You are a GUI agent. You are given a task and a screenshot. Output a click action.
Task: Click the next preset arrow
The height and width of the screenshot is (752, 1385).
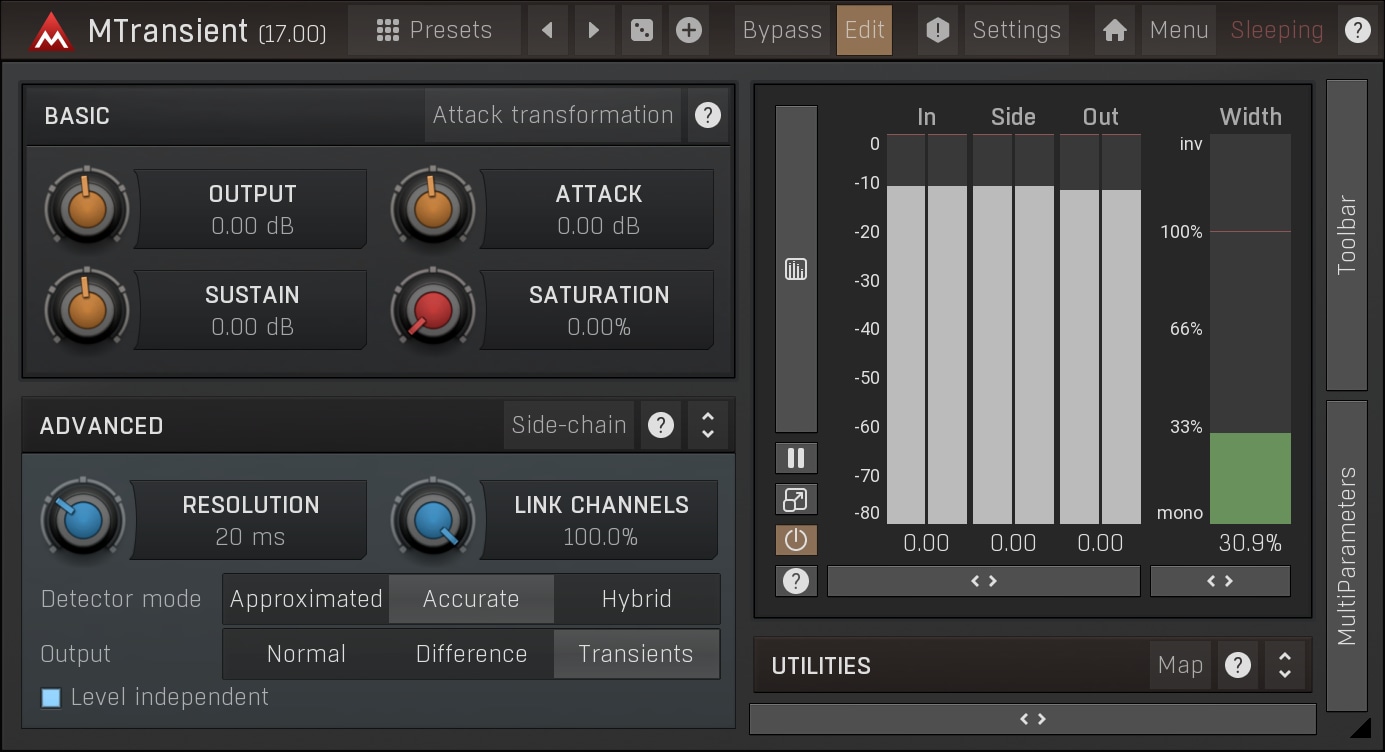594,30
